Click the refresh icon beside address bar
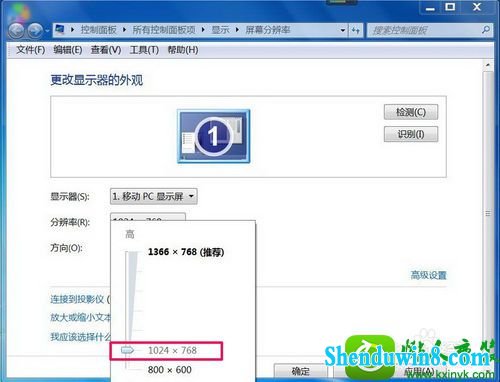This screenshot has width=500, height=382. pyautogui.click(x=356, y=30)
